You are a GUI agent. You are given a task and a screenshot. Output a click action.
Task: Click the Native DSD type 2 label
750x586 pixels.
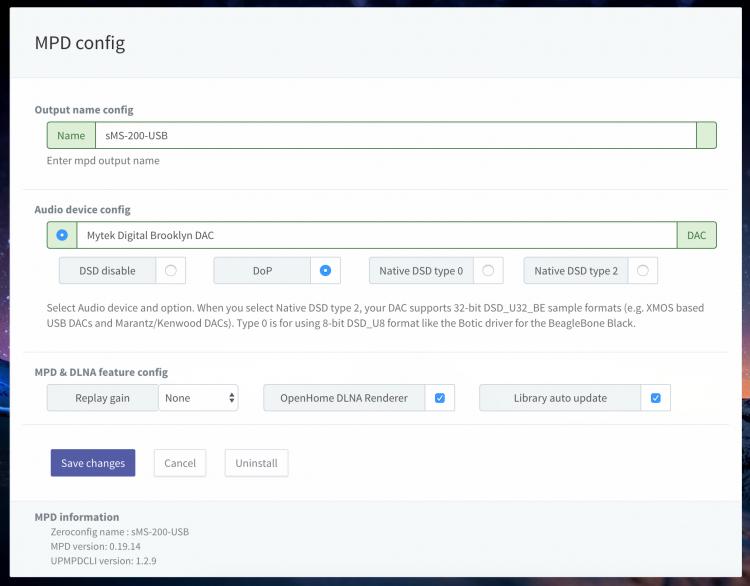tap(576, 270)
